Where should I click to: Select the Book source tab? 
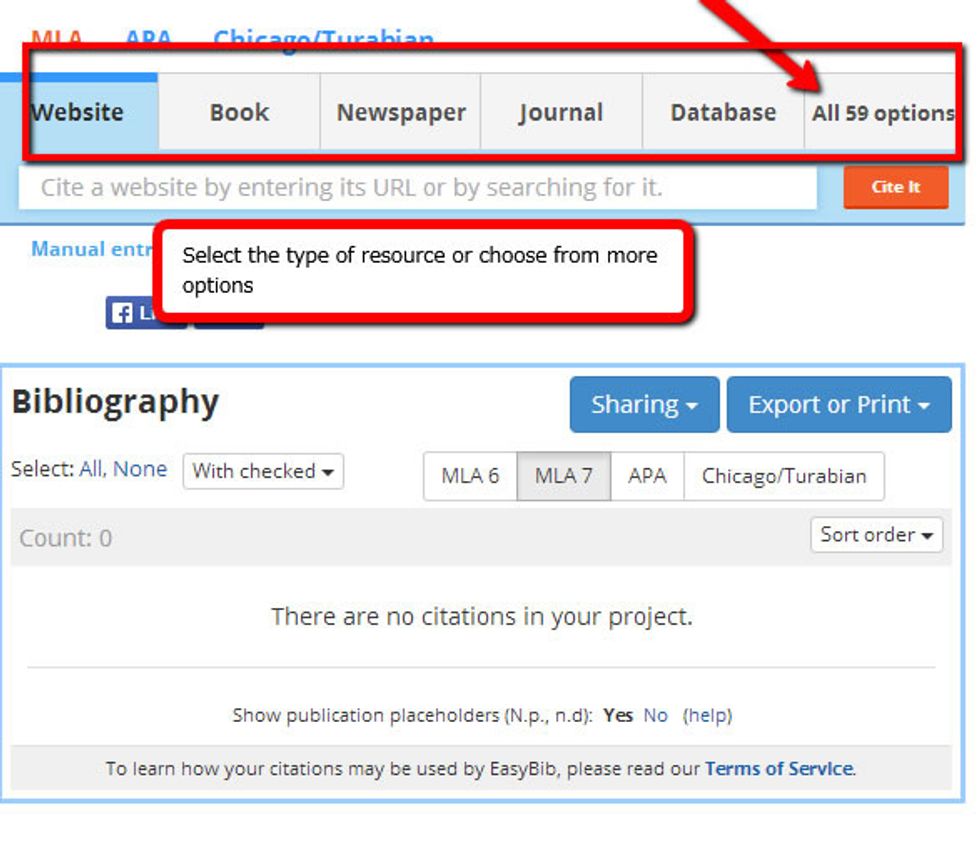(x=239, y=113)
